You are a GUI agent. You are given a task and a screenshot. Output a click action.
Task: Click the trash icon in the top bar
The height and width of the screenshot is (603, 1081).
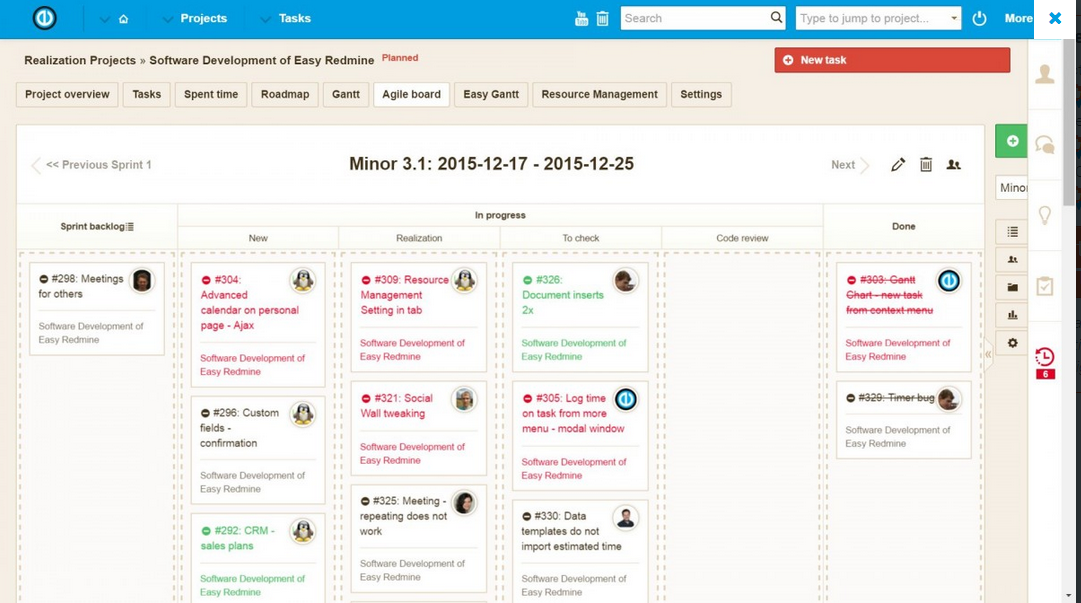pos(603,19)
